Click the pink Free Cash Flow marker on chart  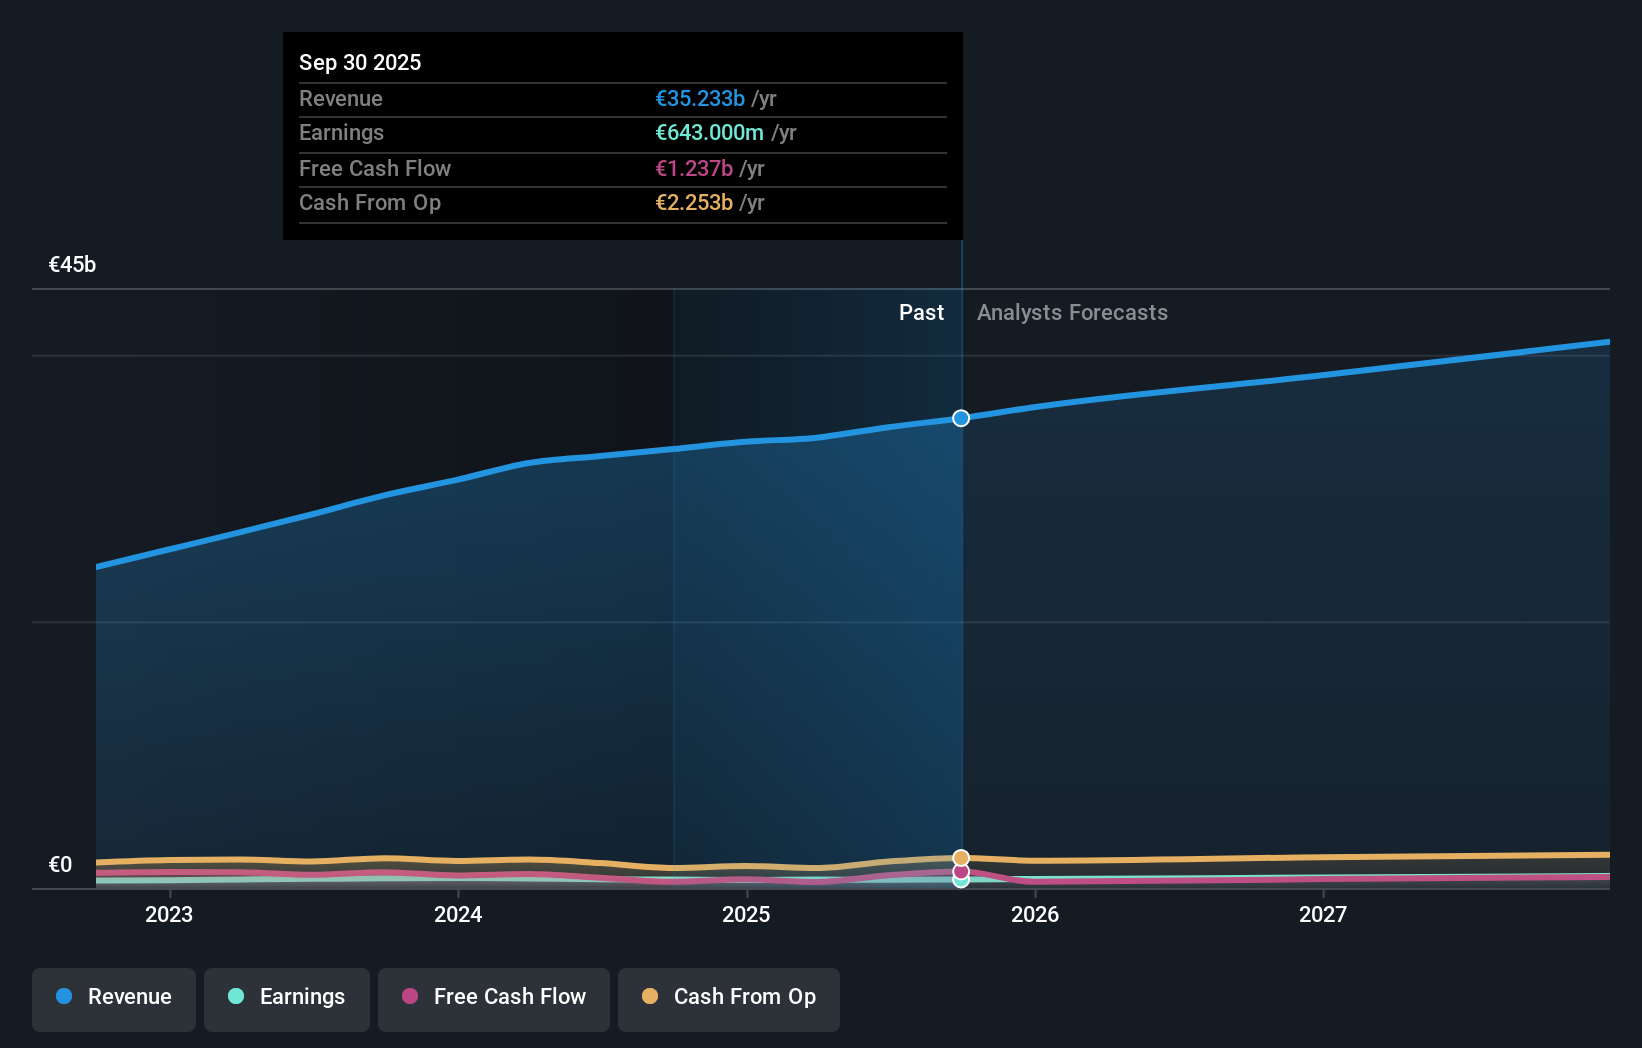[960, 872]
